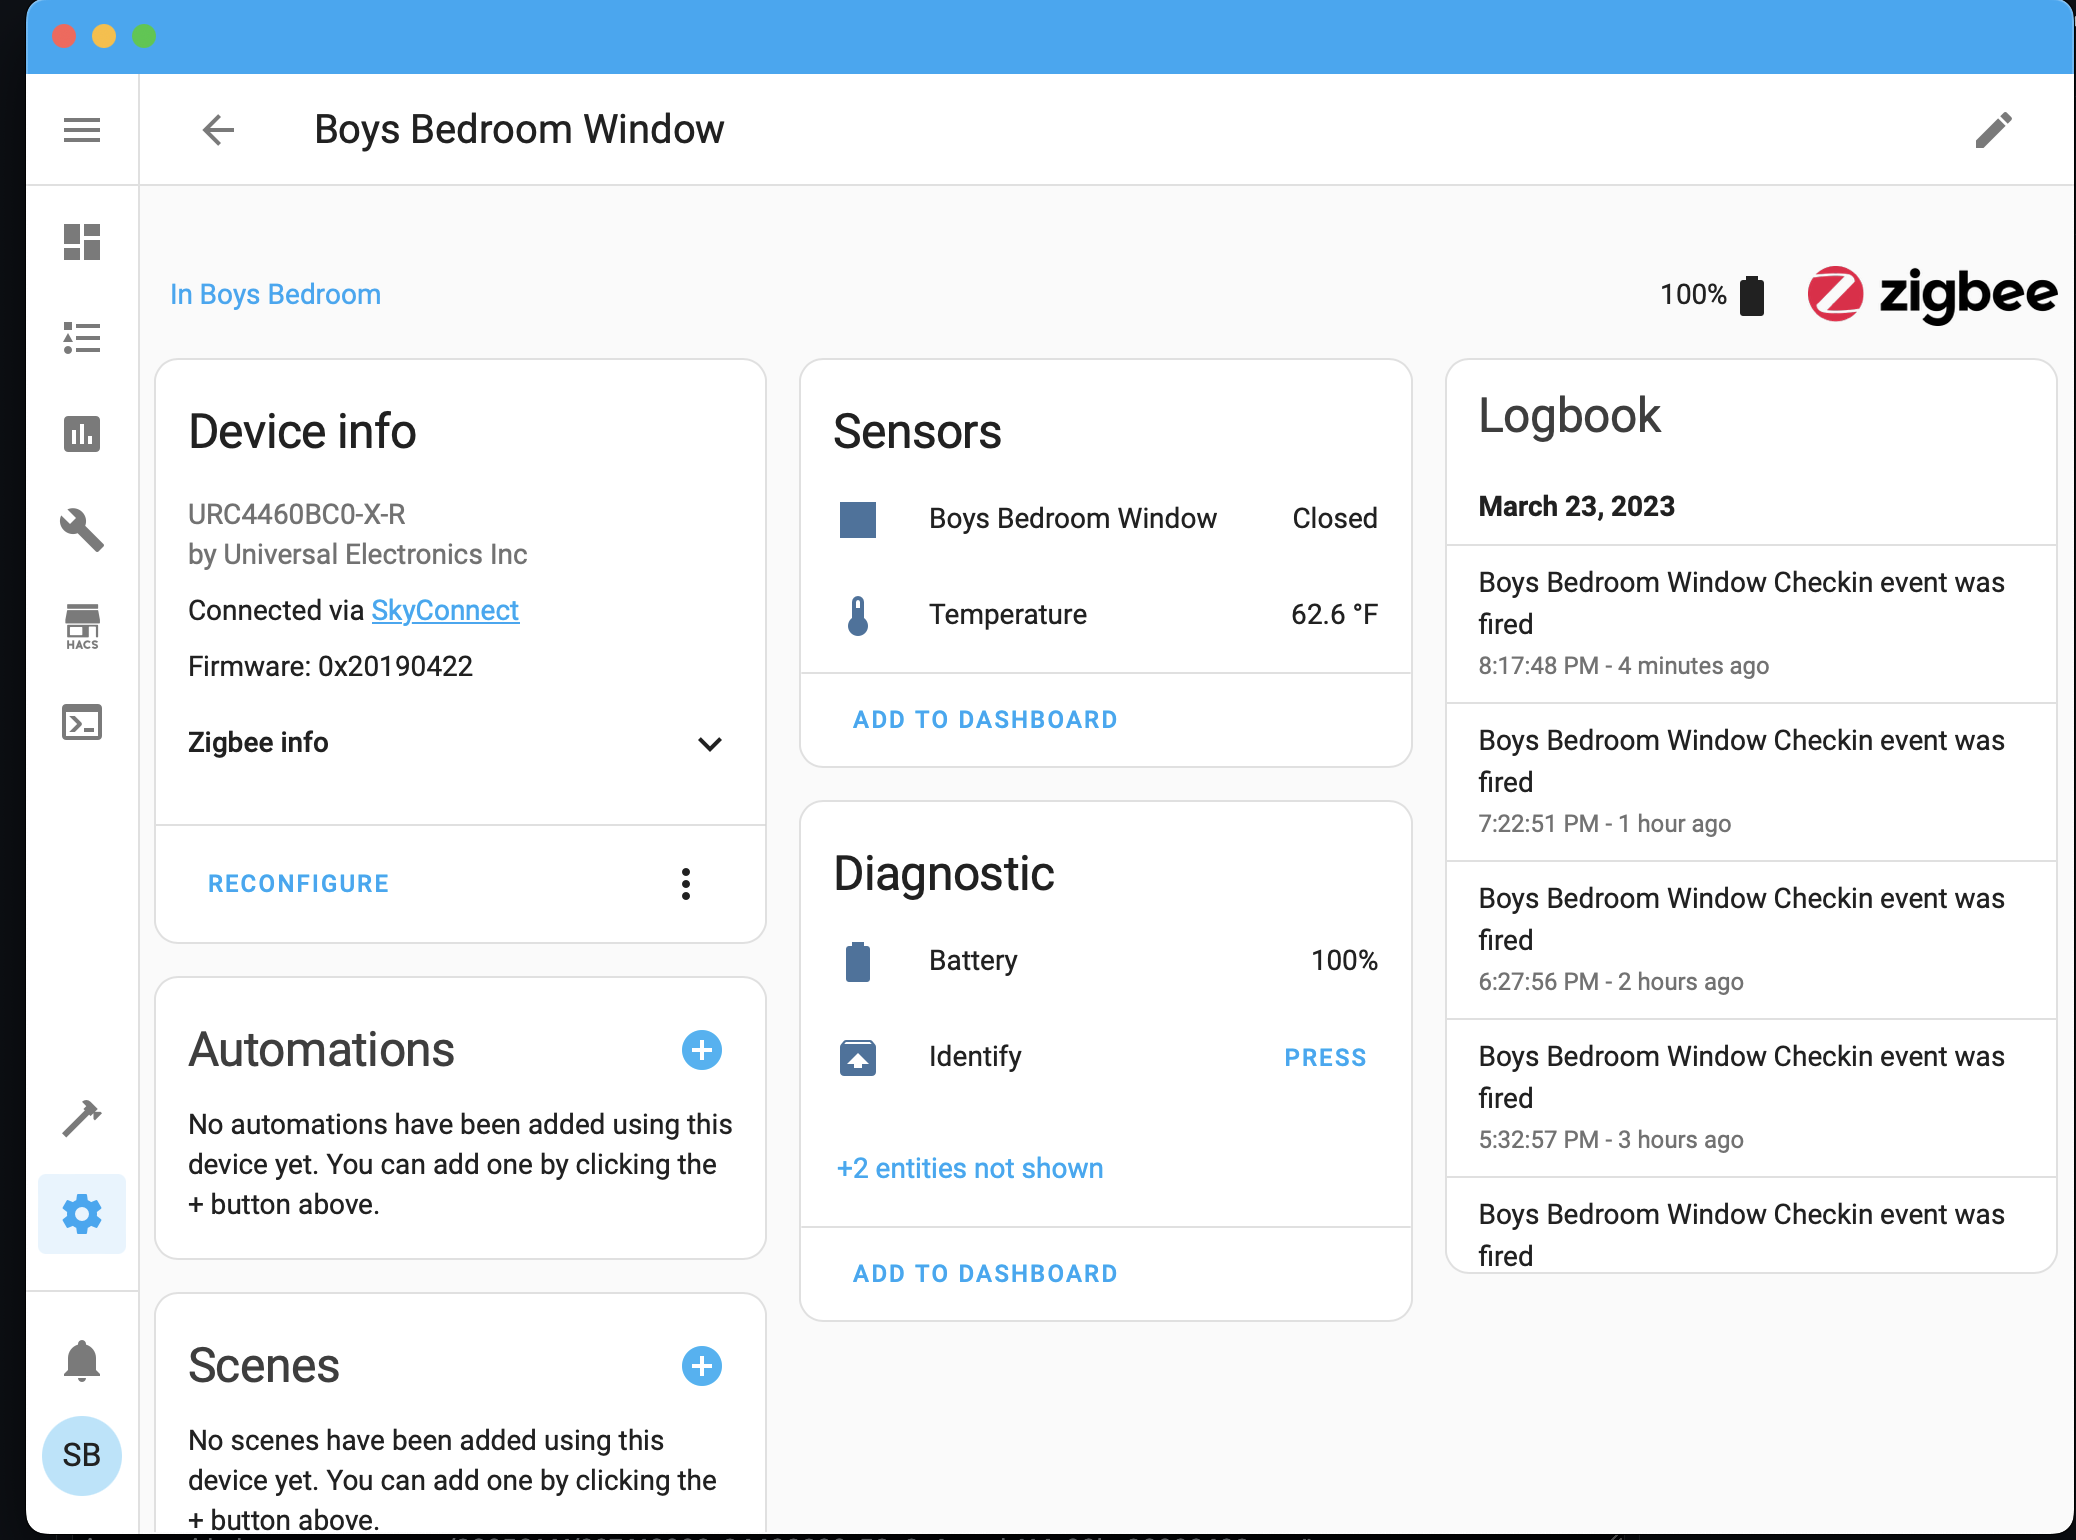Open the hamburger sidebar menu
Image resolution: width=2076 pixels, height=1540 pixels.
coord(82,130)
